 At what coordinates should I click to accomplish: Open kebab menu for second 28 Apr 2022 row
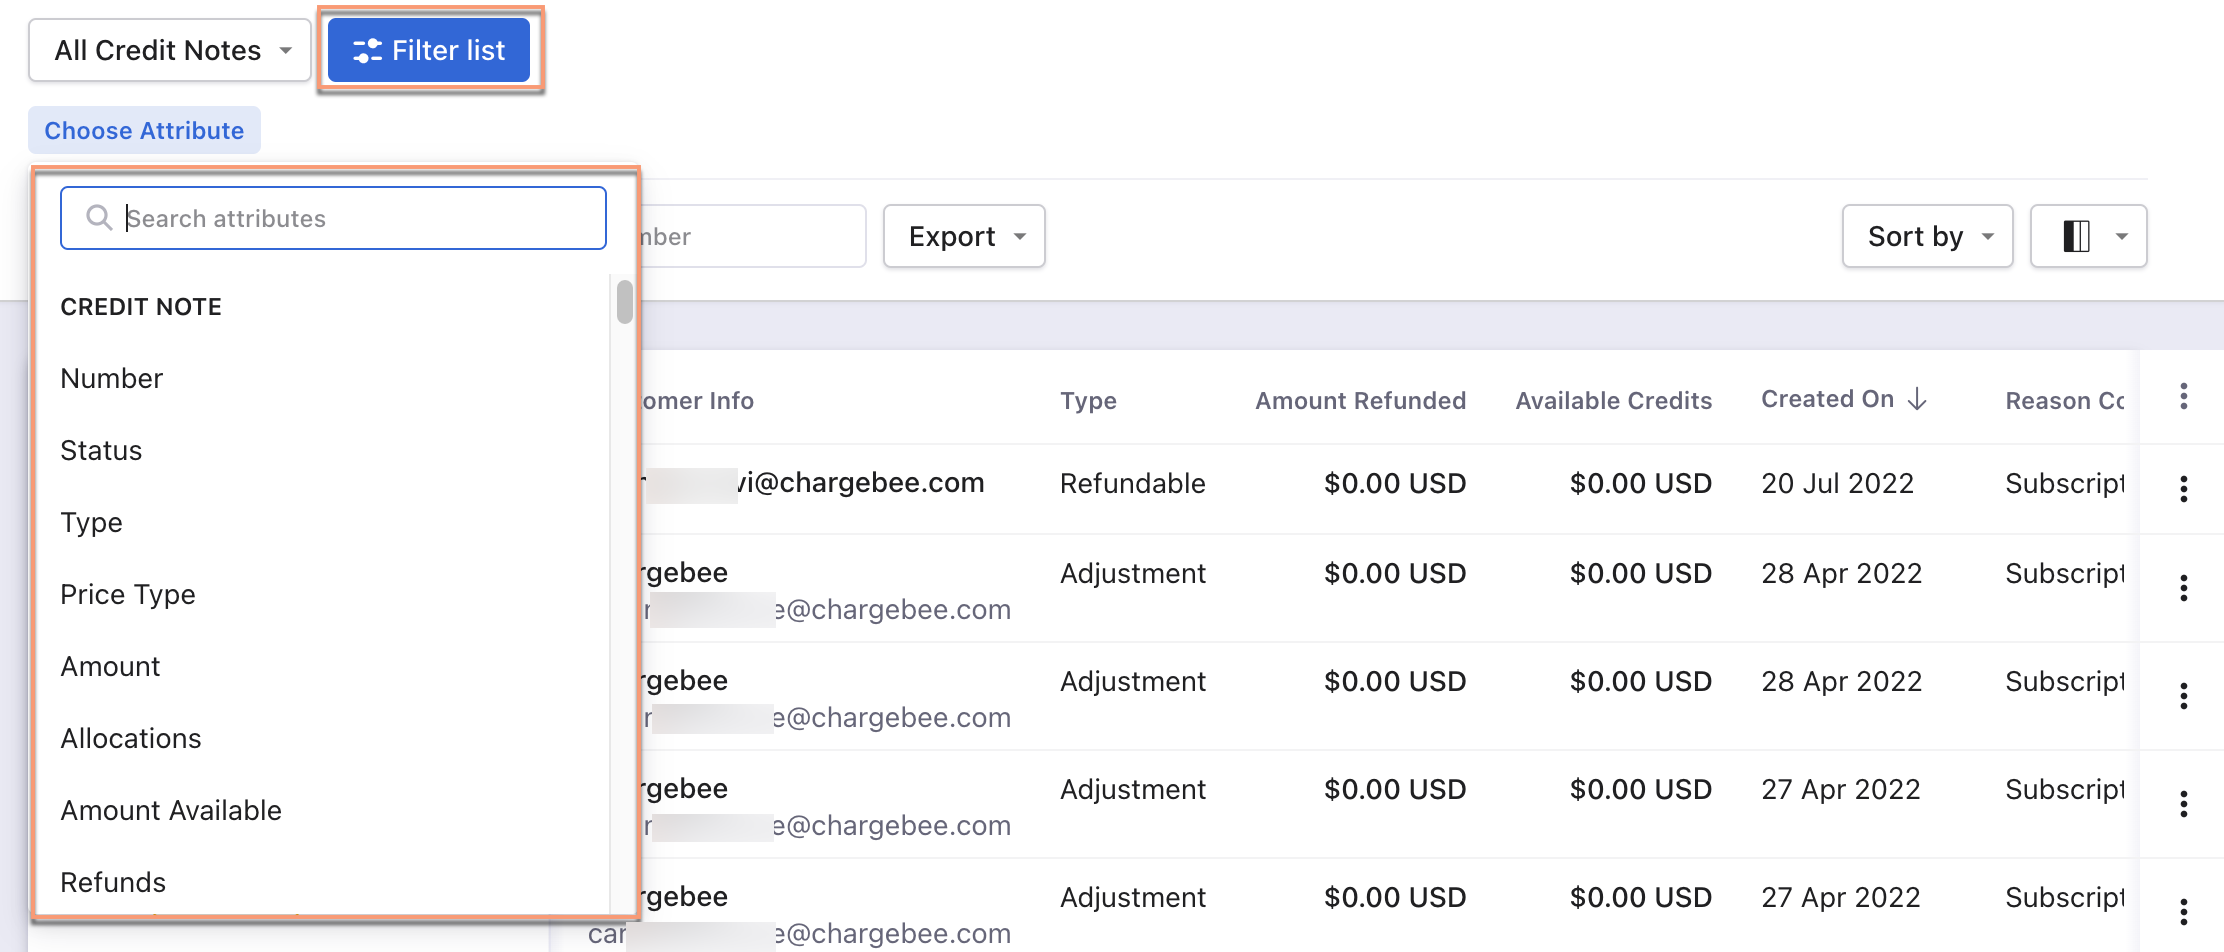click(x=2183, y=696)
